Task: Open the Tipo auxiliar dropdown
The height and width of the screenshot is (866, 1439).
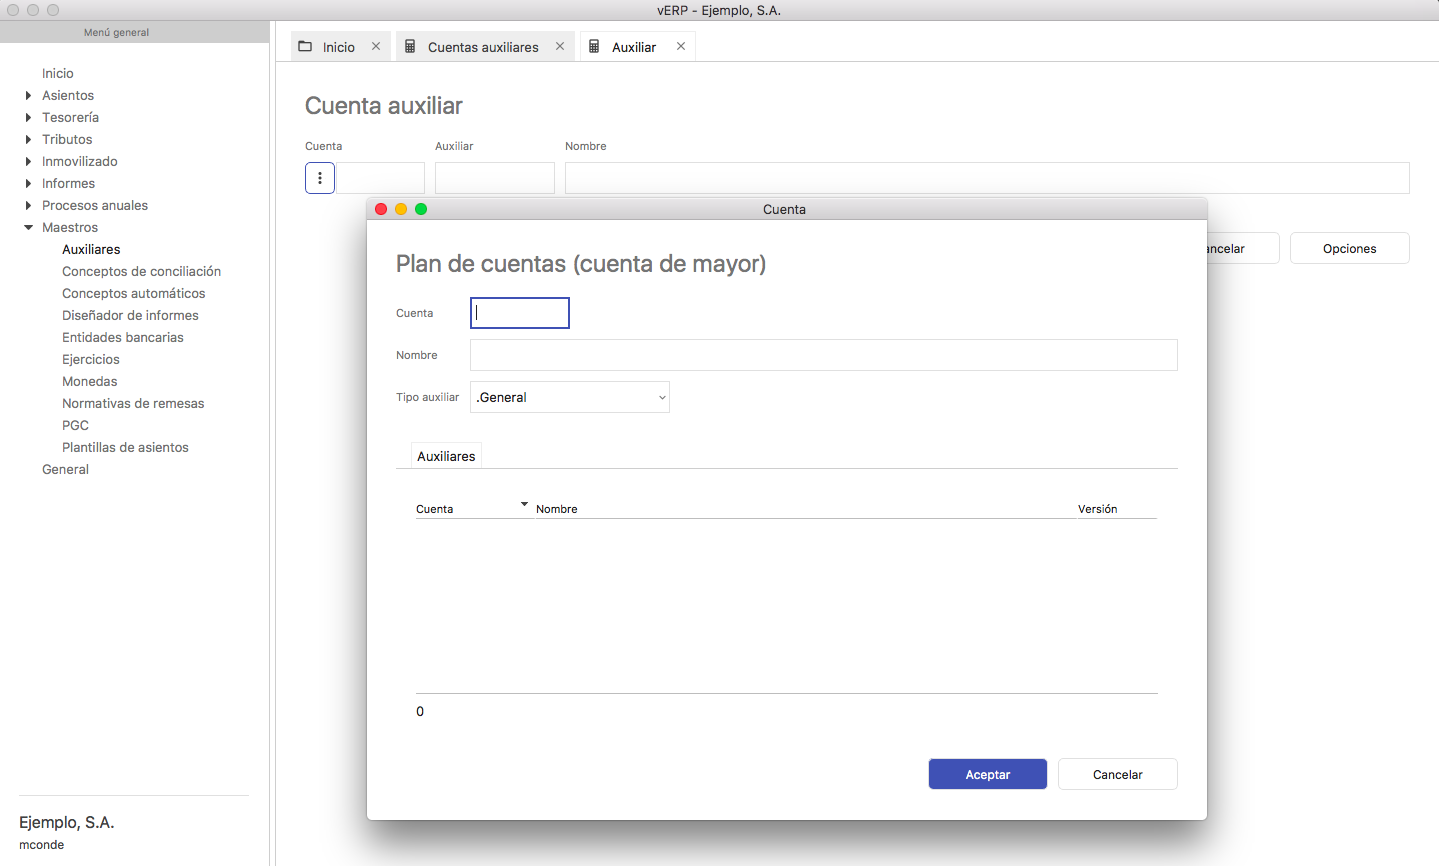Action: (569, 397)
